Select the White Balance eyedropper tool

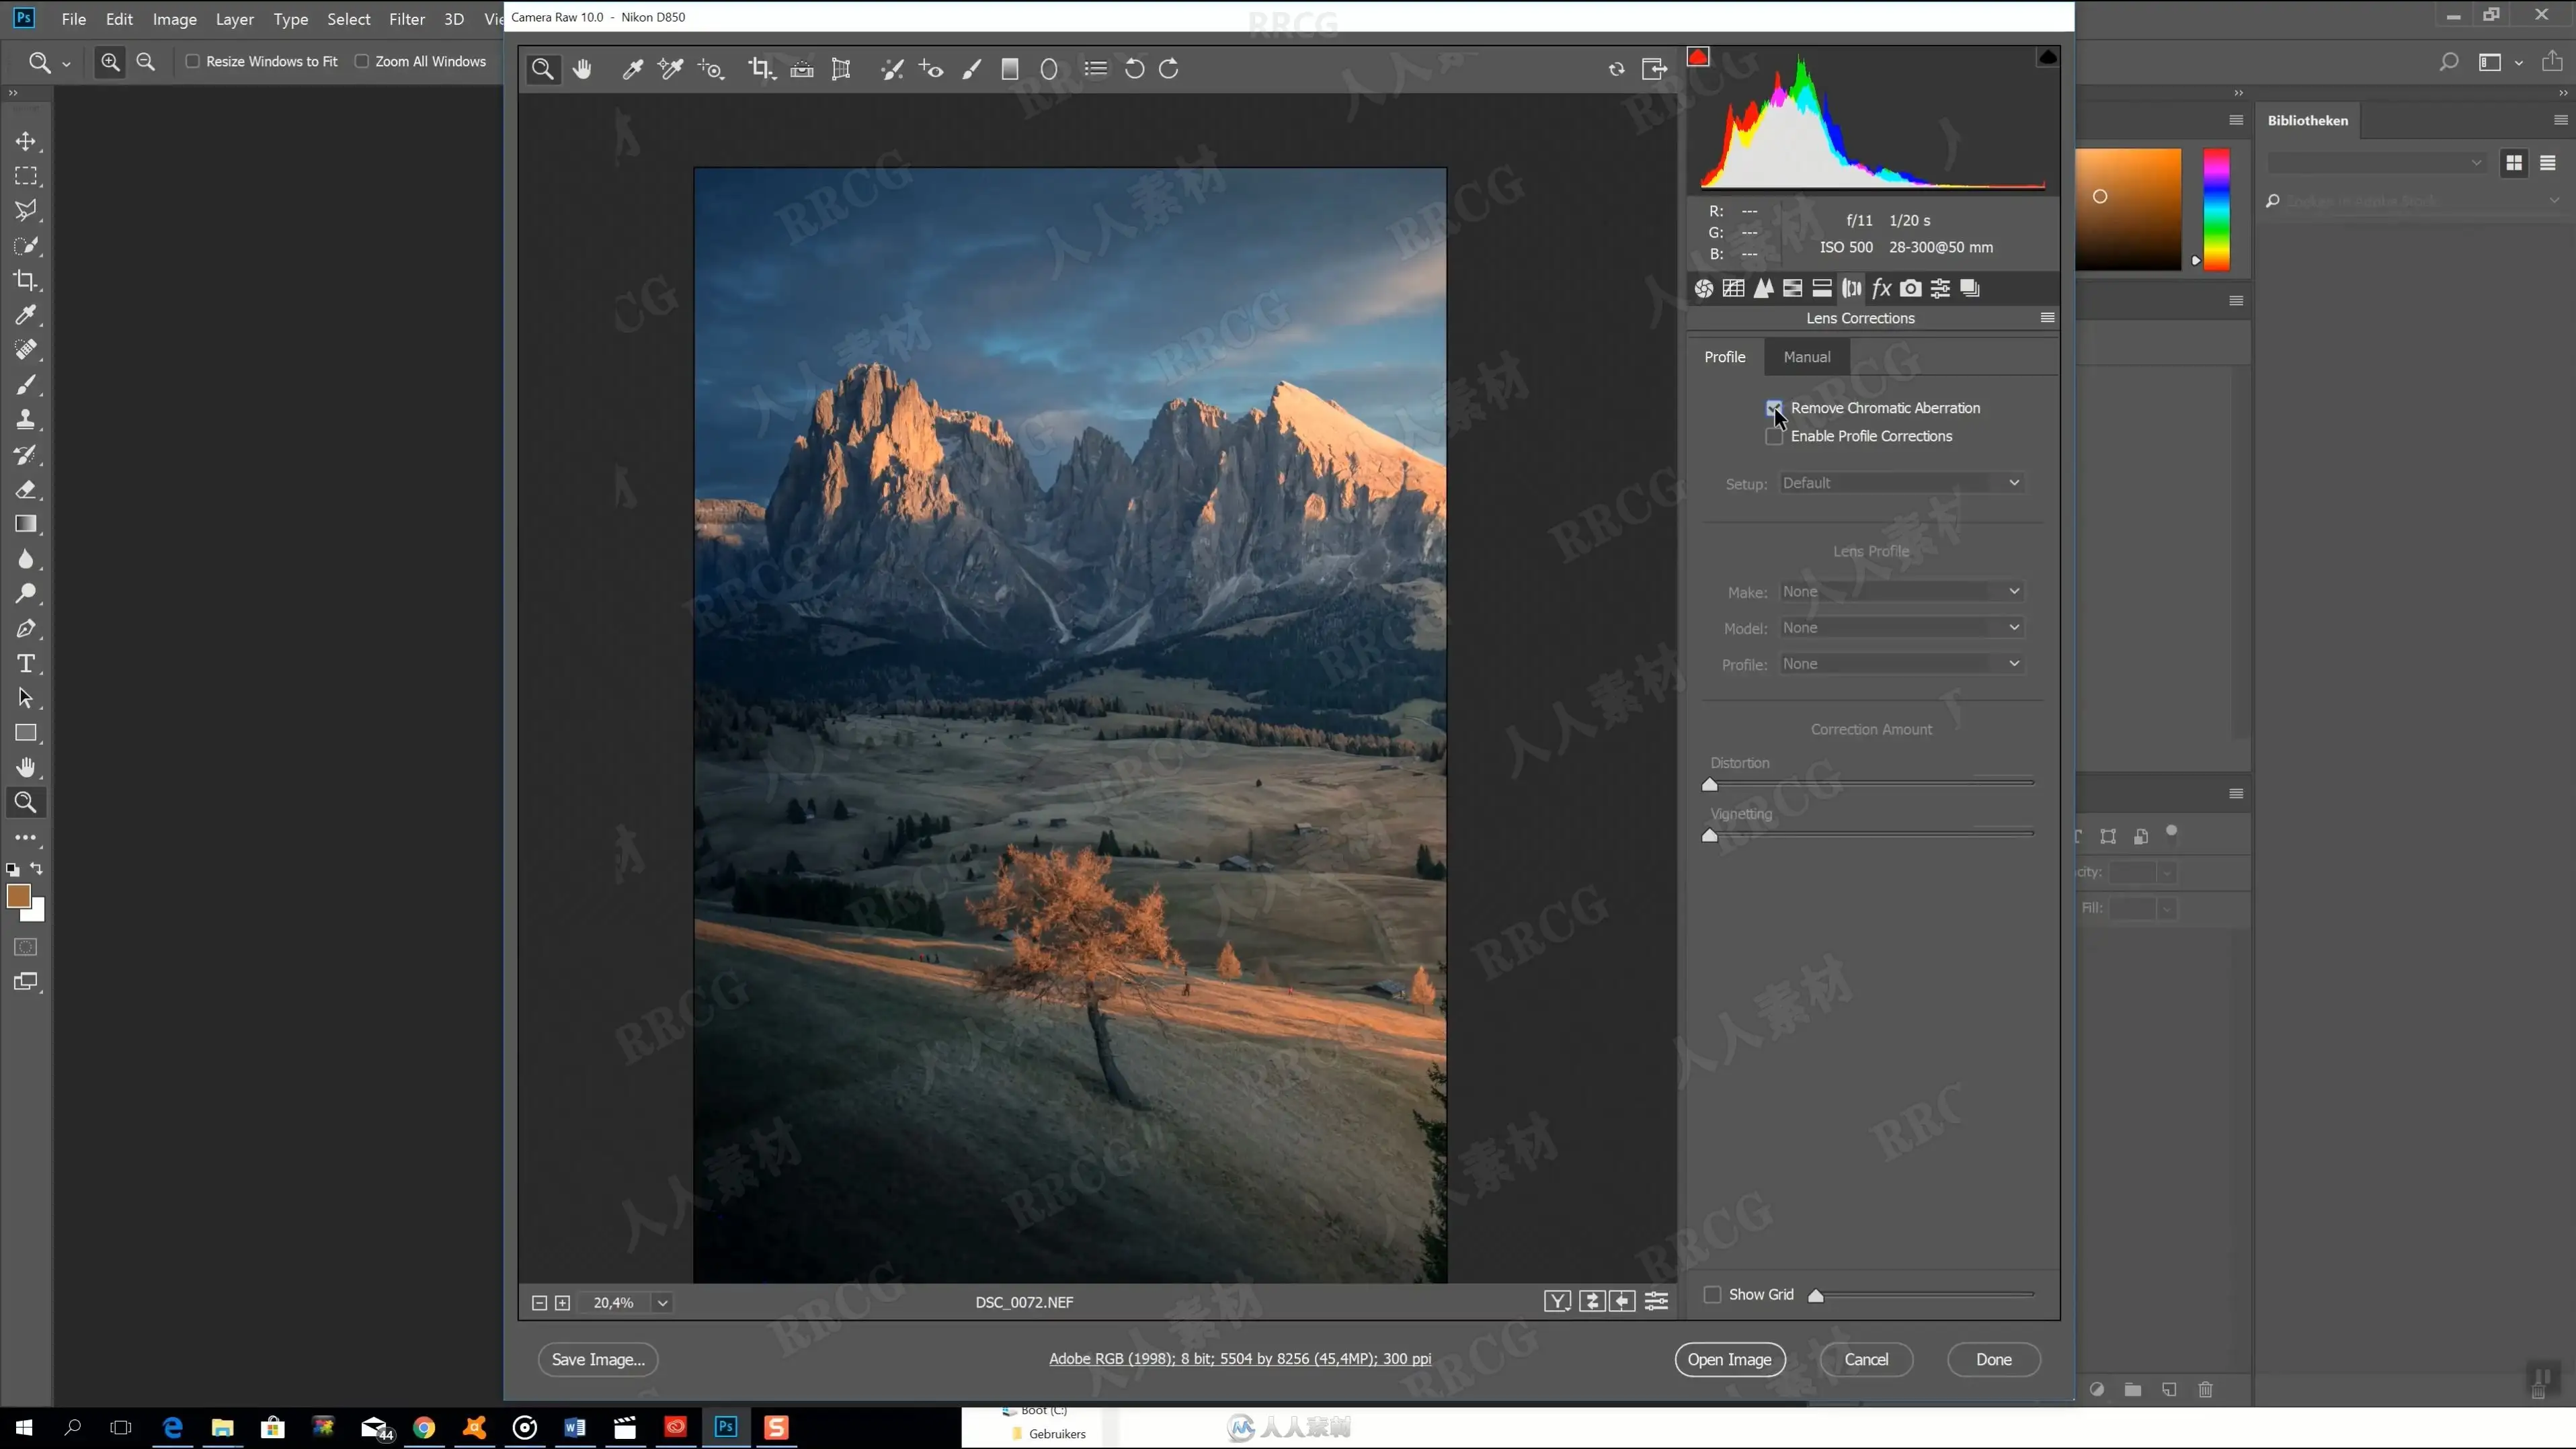632,69
